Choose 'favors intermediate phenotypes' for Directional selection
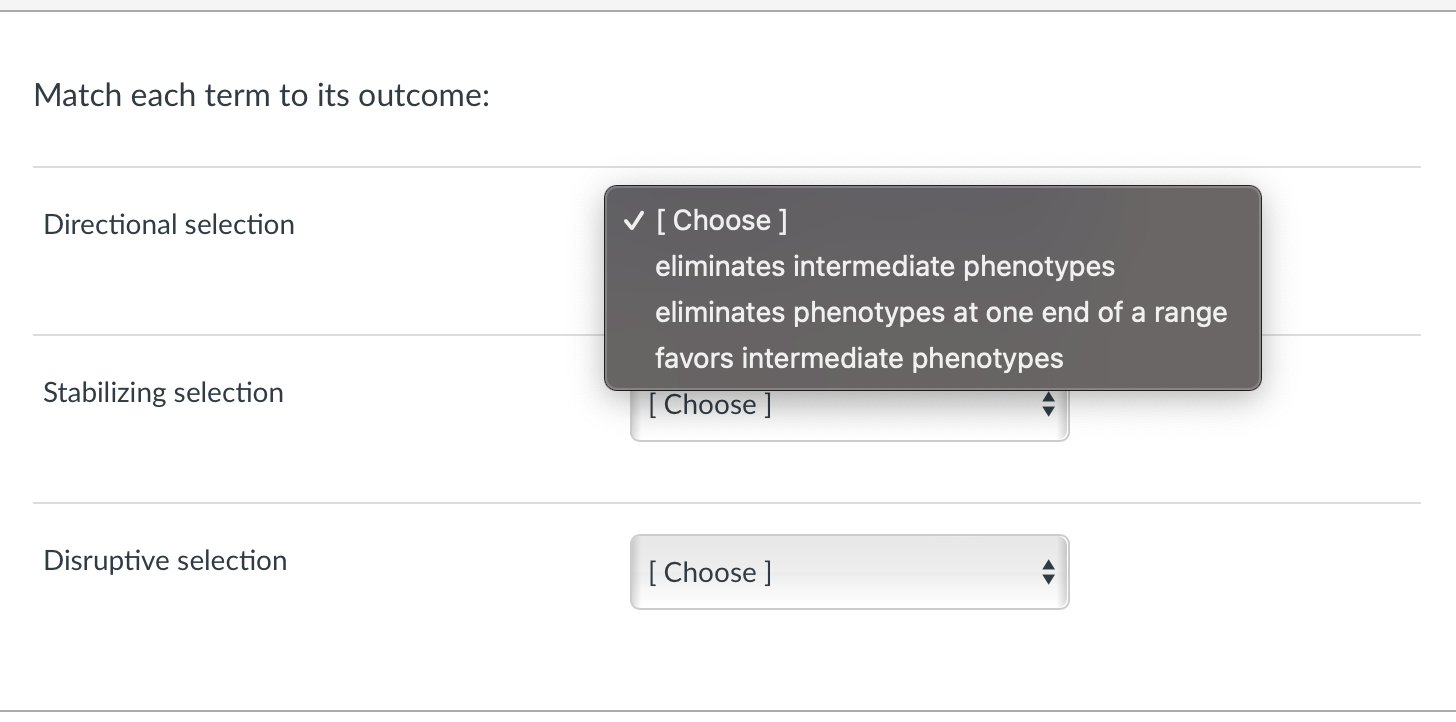 (x=858, y=359)
